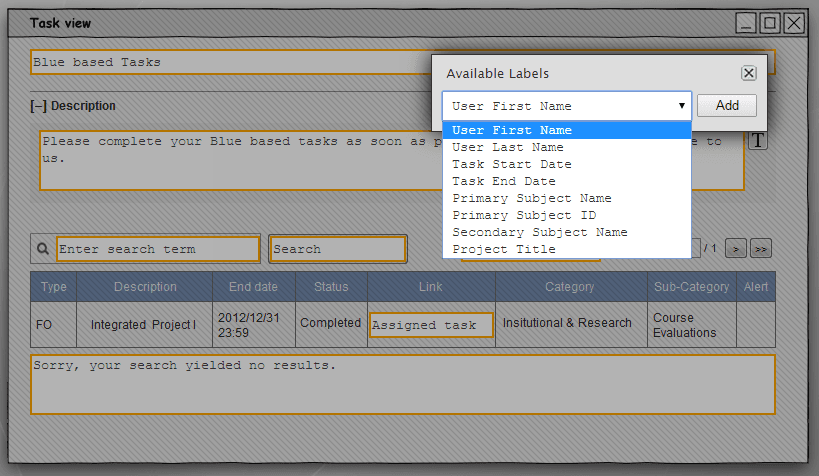Click the Link column header
The height and width of the screenshot is (476, 819).
tap(431, 287)
